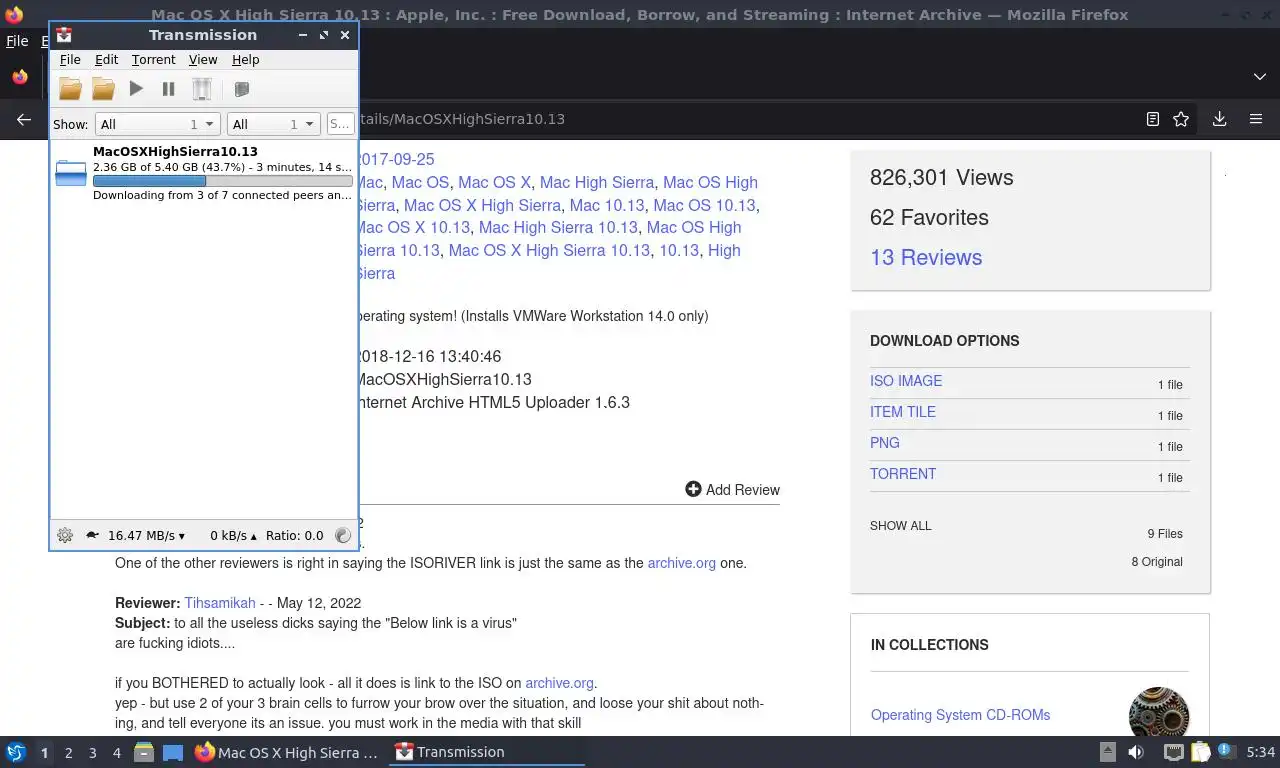The height and width of the screenshot is (768, 1280).
Task: Click the torrent download progress bar
Action: point(222,181)
